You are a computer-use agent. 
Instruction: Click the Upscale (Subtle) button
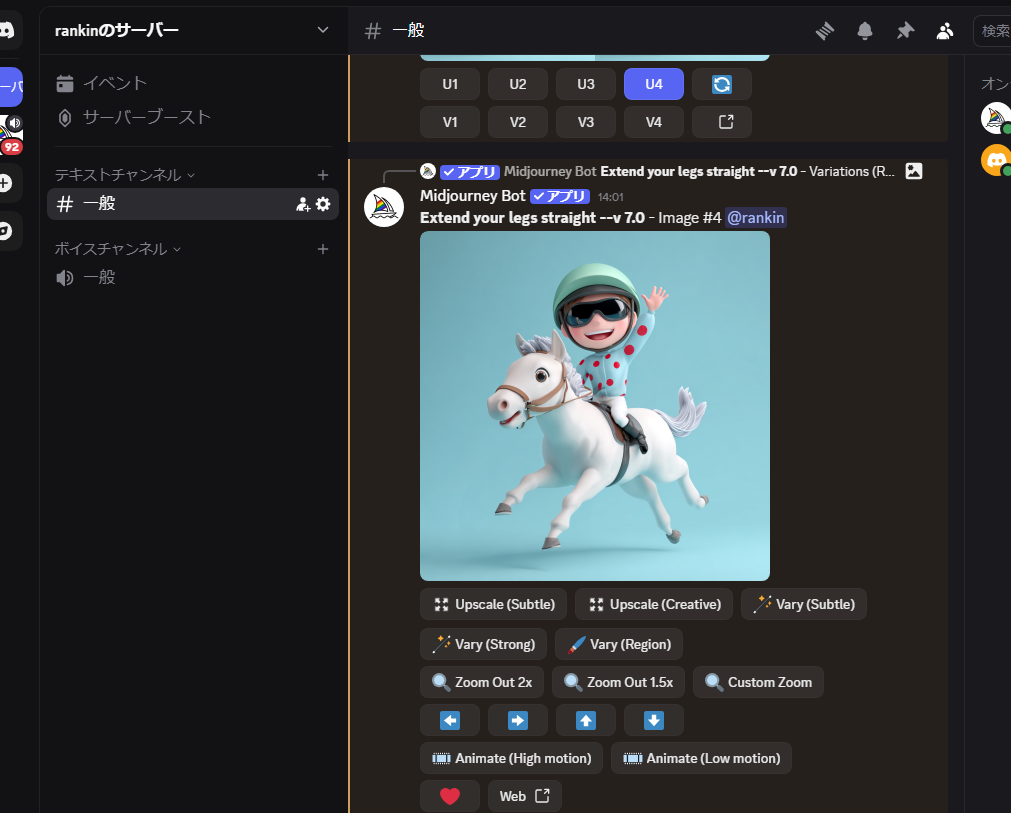[494, 604]
